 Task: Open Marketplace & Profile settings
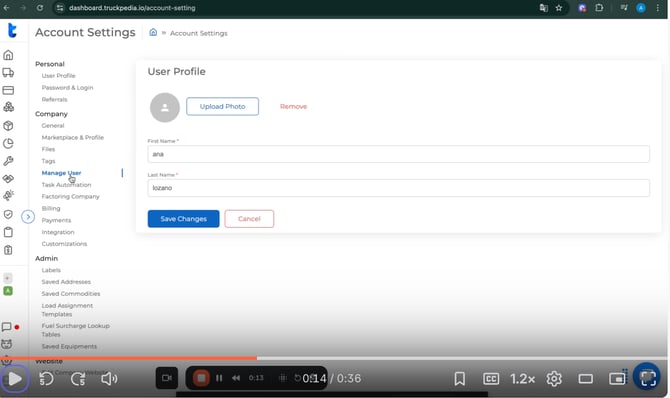point(73,137)
